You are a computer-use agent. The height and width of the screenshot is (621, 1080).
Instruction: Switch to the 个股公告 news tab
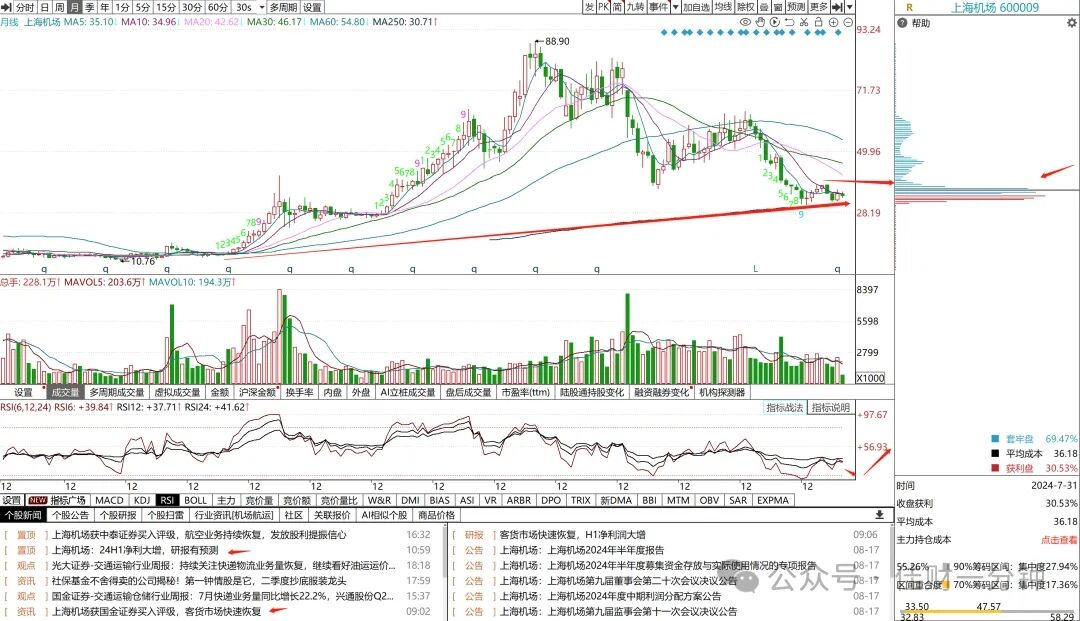pyautogui.click(x=70, y=515)
